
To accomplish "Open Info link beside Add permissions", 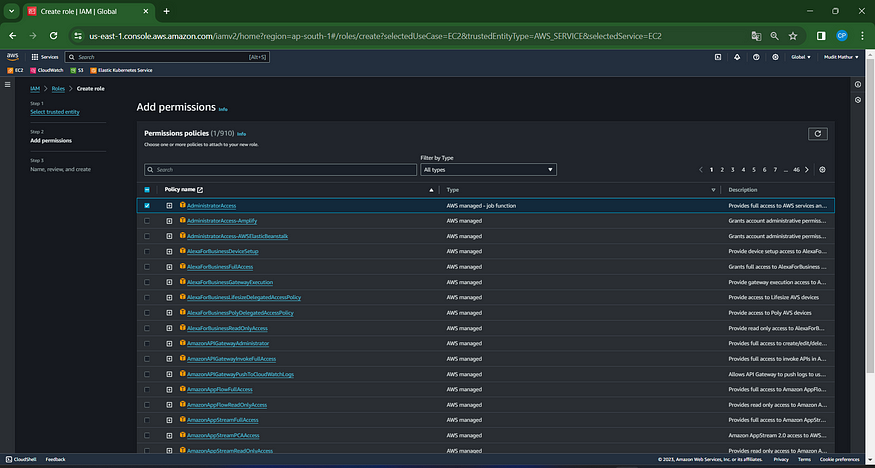I will point(223,109).
